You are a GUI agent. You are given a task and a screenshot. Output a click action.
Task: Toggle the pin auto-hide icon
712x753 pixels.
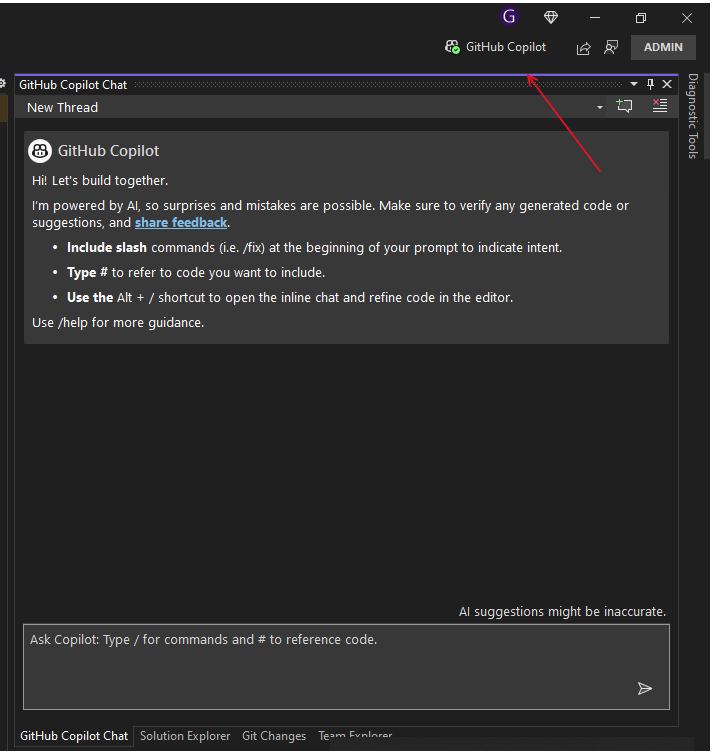click(x=651, y=84)
